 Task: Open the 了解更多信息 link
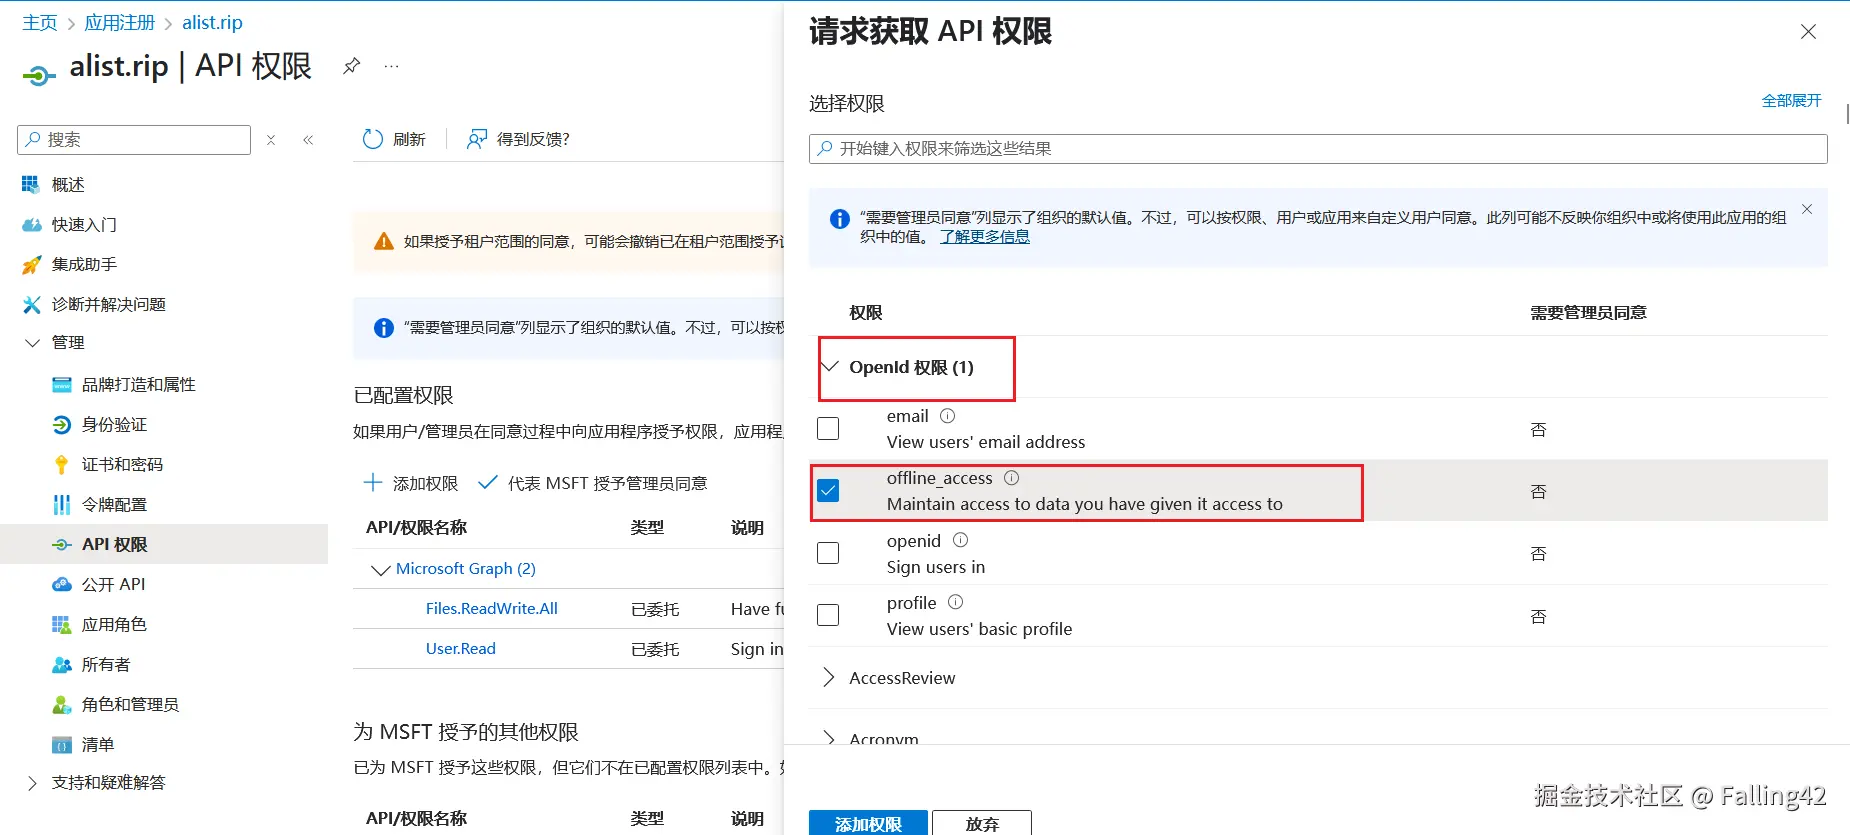[x=984, y=236]
